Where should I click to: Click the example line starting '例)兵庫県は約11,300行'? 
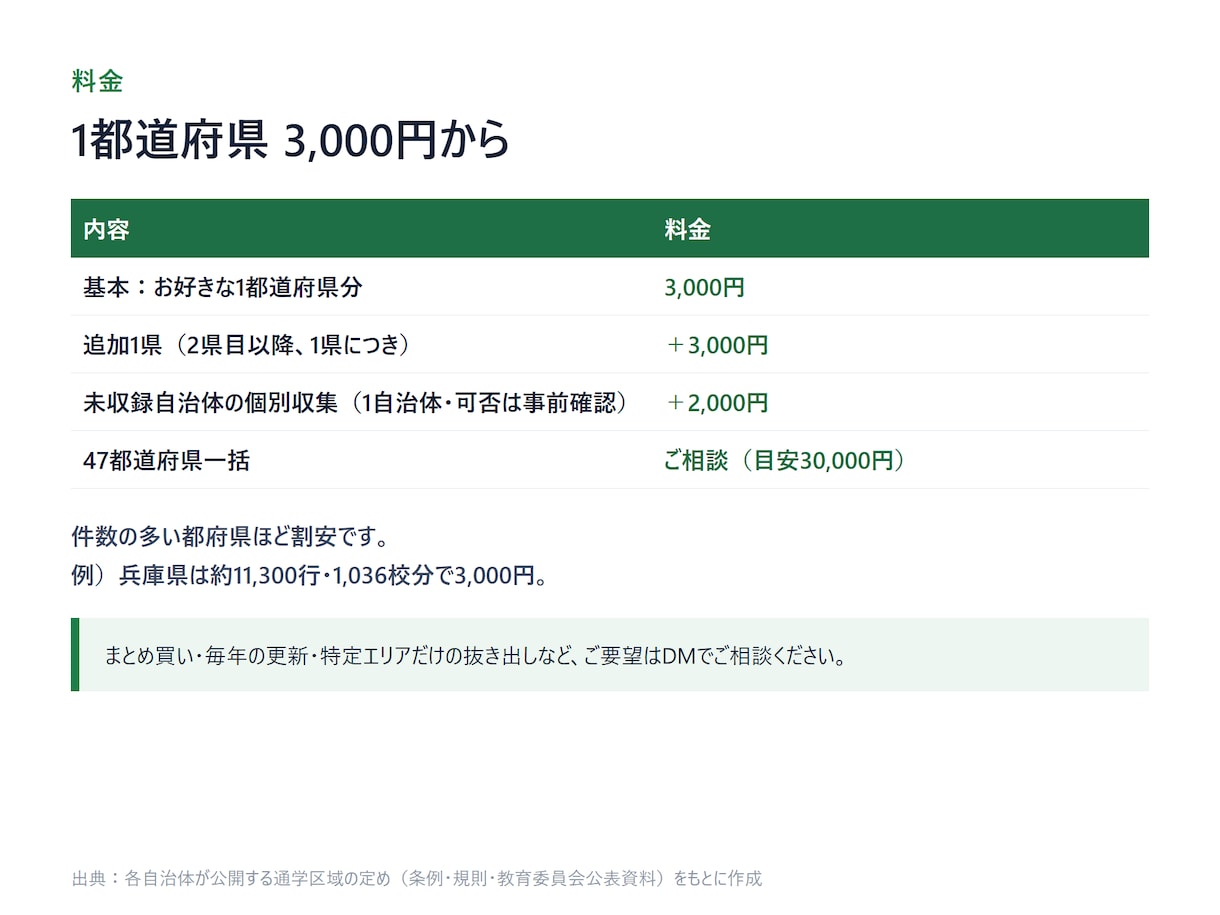[310, 577]
